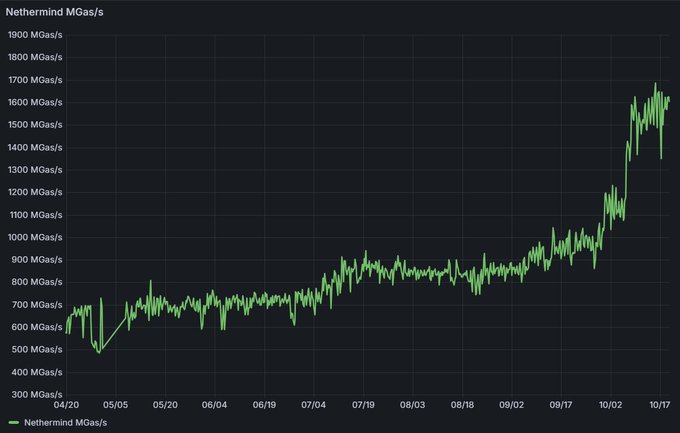Screen dimensions: 680x433
Task: Click the 900 MGas/s axis label
Action: click(x=37, y=259)
